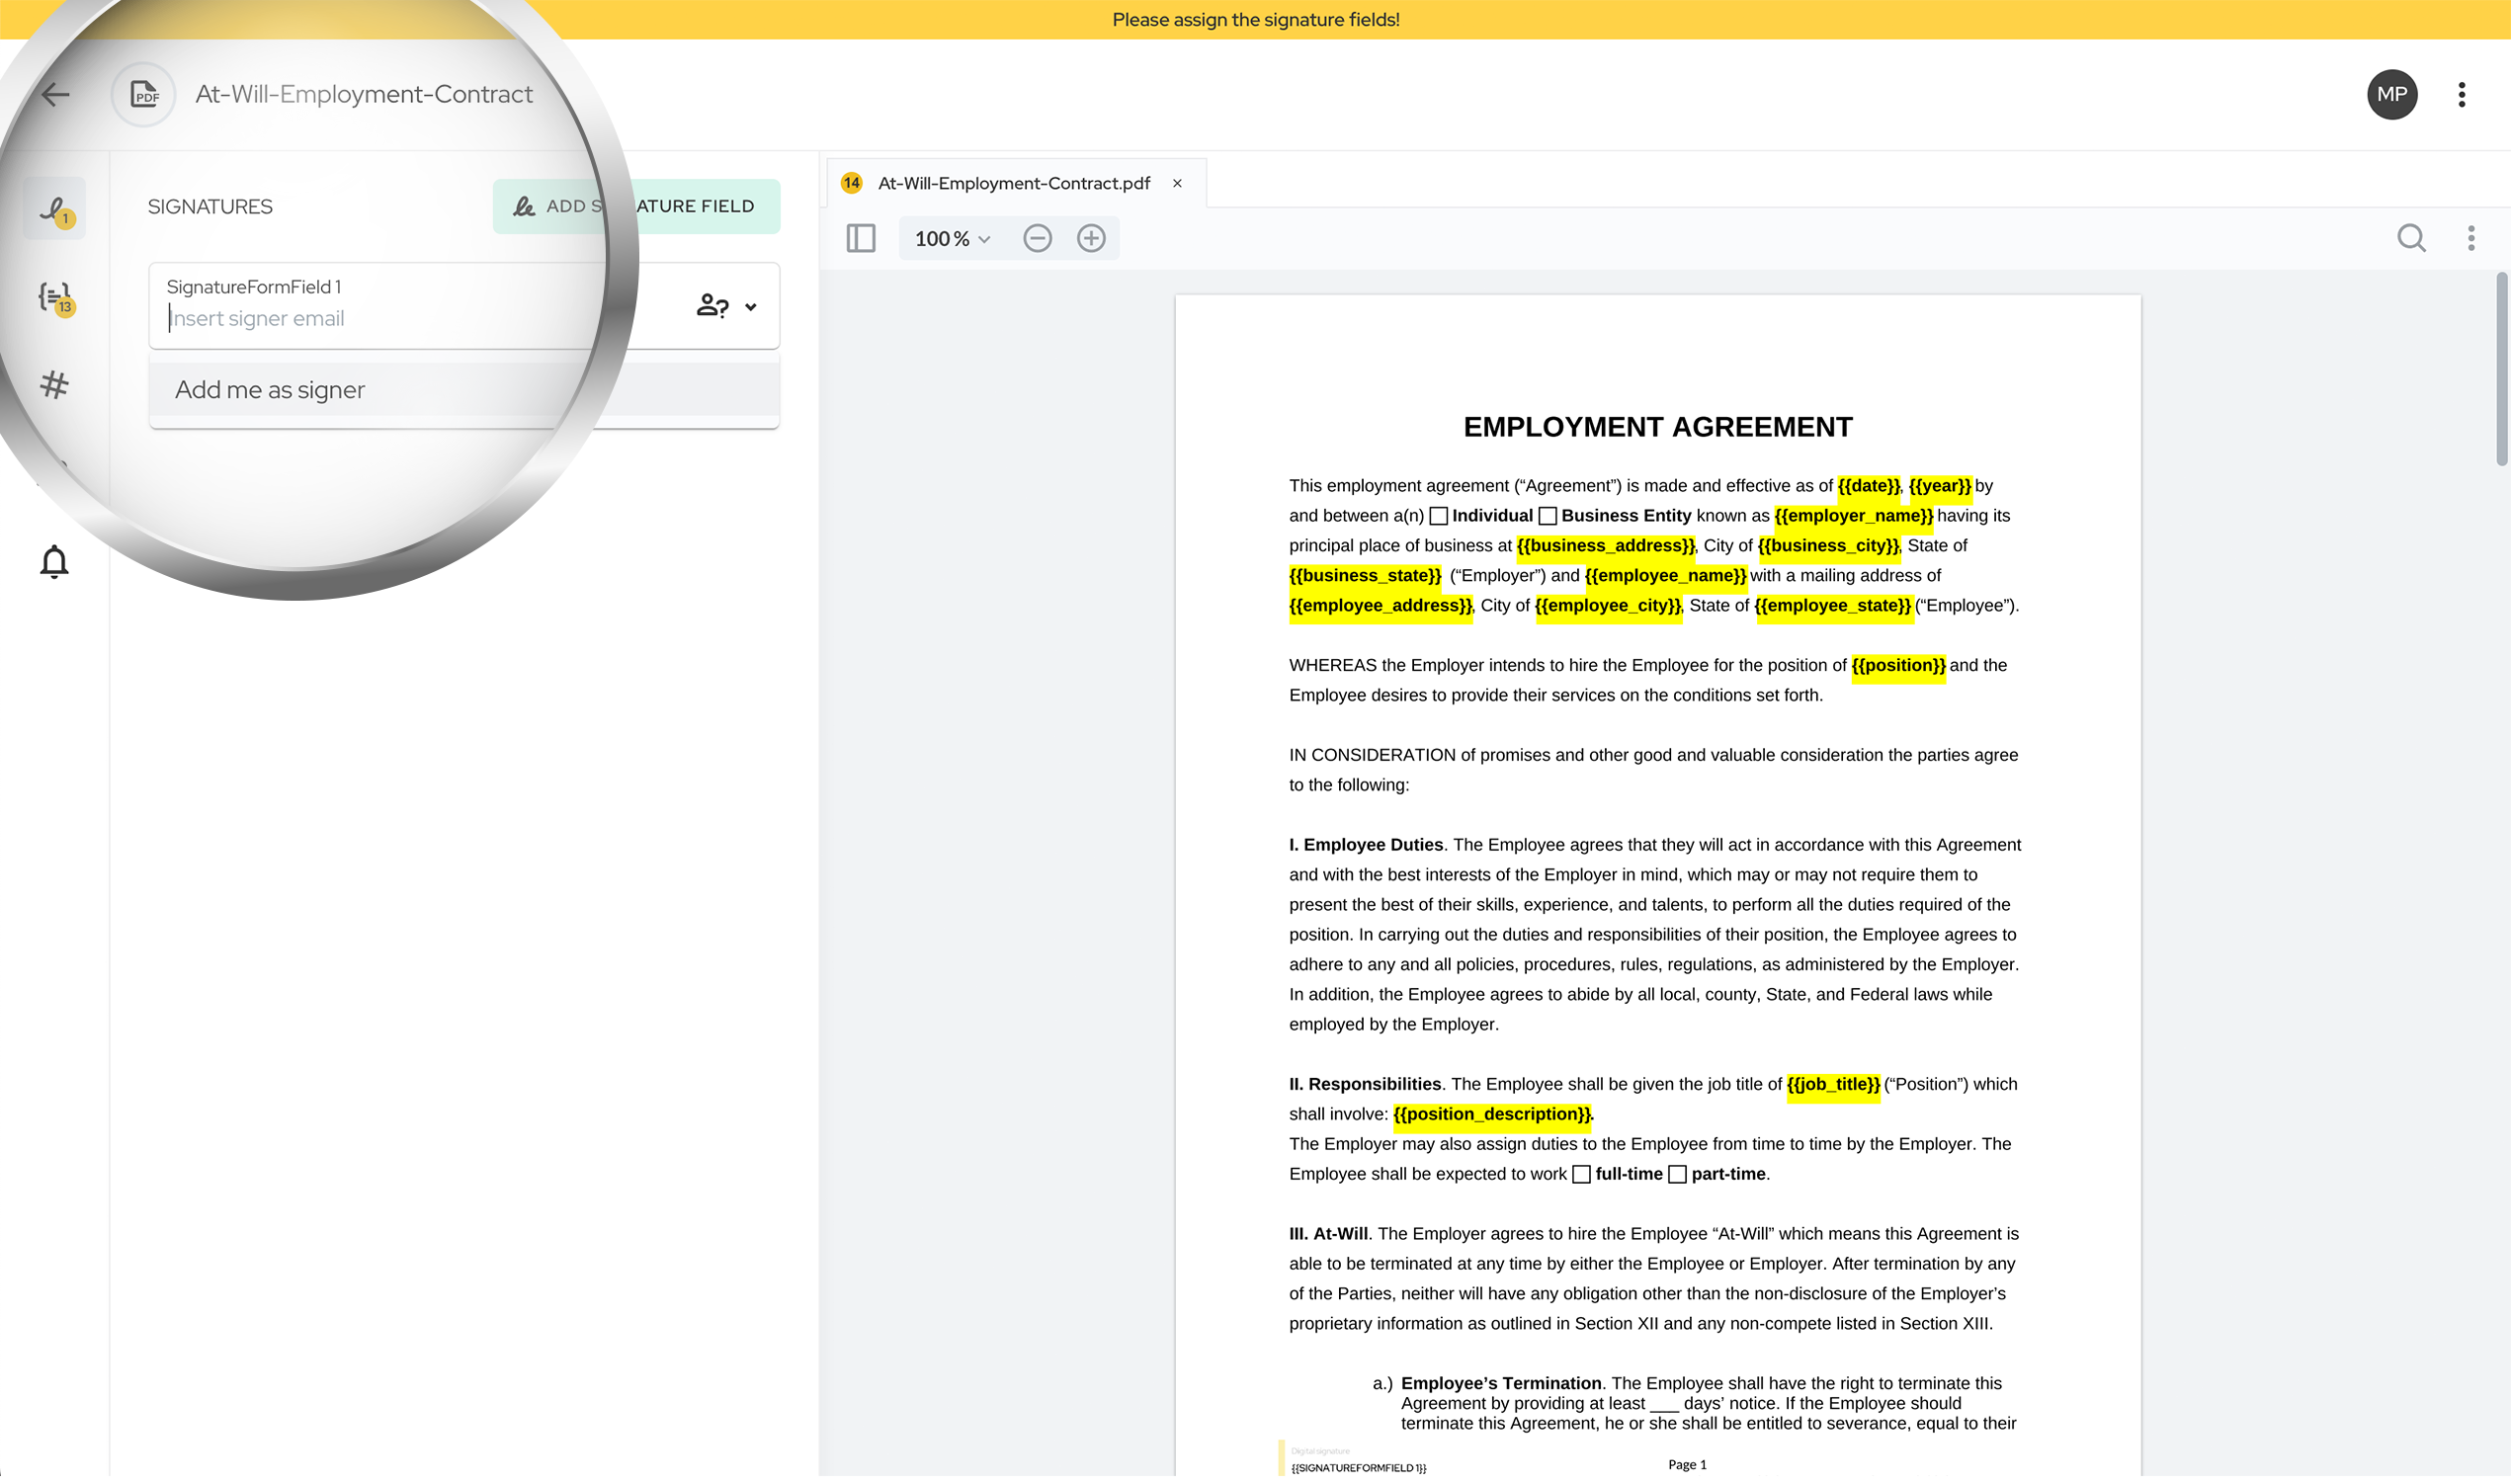Toggle the page thumbnails sidebar icon
The height and width of the screenshot is (1484, 2511).
coord(860,238)
